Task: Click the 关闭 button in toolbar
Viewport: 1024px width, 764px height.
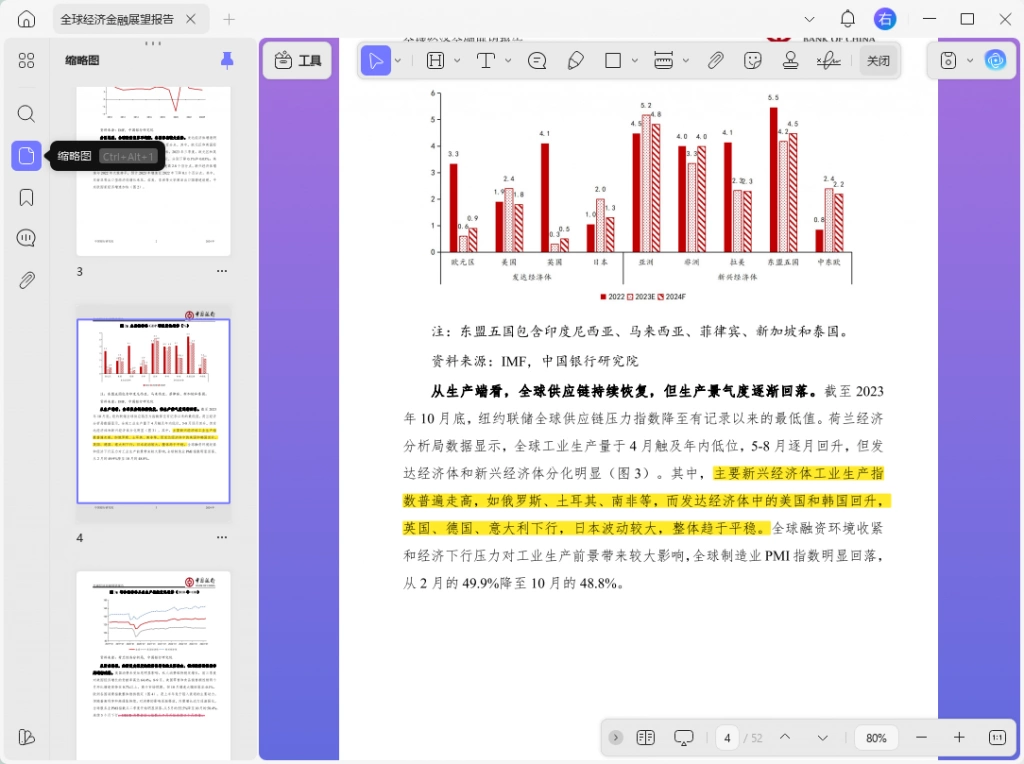Action: [x=878, y=61]
